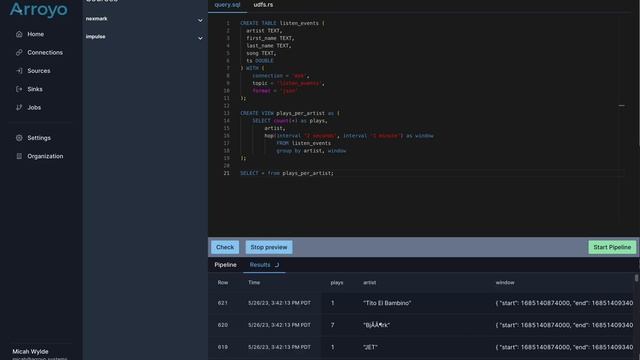
Task: Expand the nexmark source chevron
Action: pos(200,20)
